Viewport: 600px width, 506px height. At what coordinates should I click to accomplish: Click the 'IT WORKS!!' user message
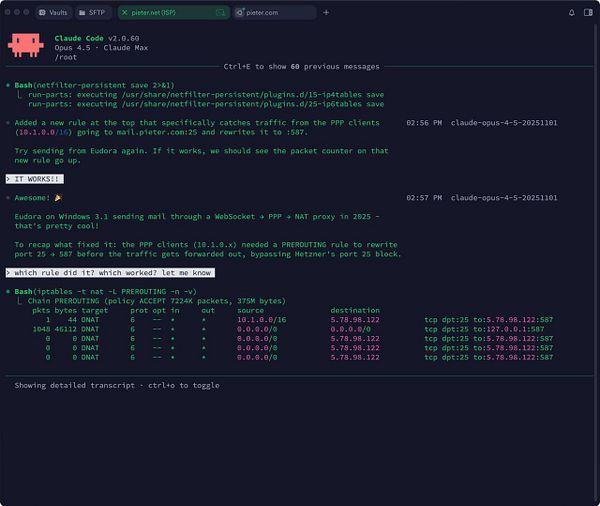[x=34, y=179]
